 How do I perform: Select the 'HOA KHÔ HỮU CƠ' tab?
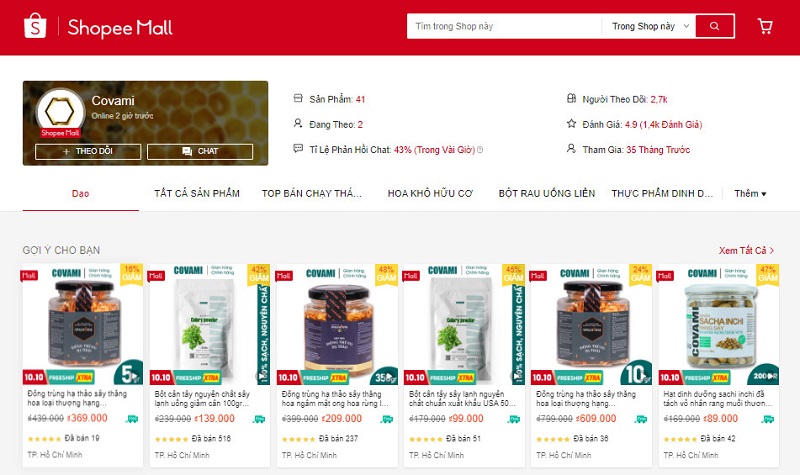click(x=430, y=193)
